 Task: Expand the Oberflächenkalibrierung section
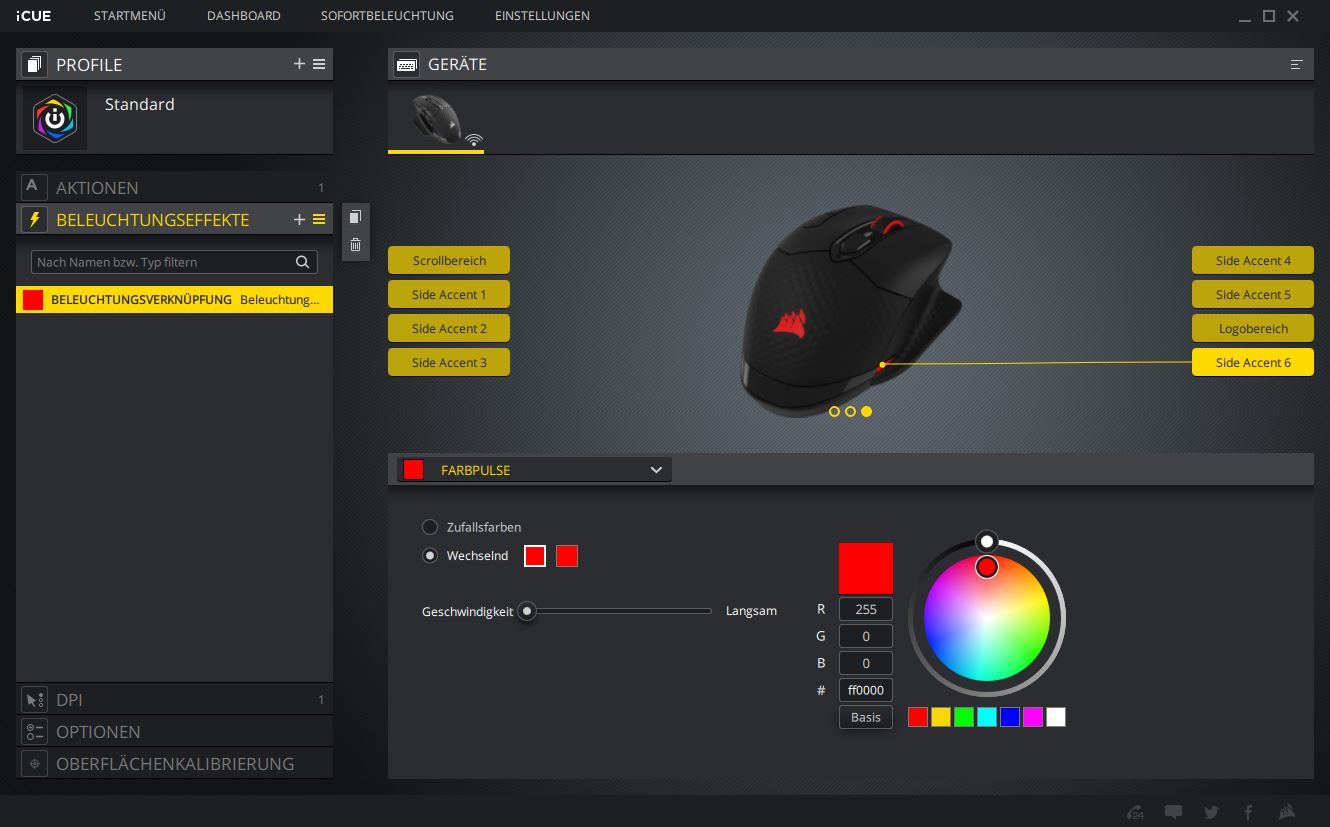(x=174, y=764)
